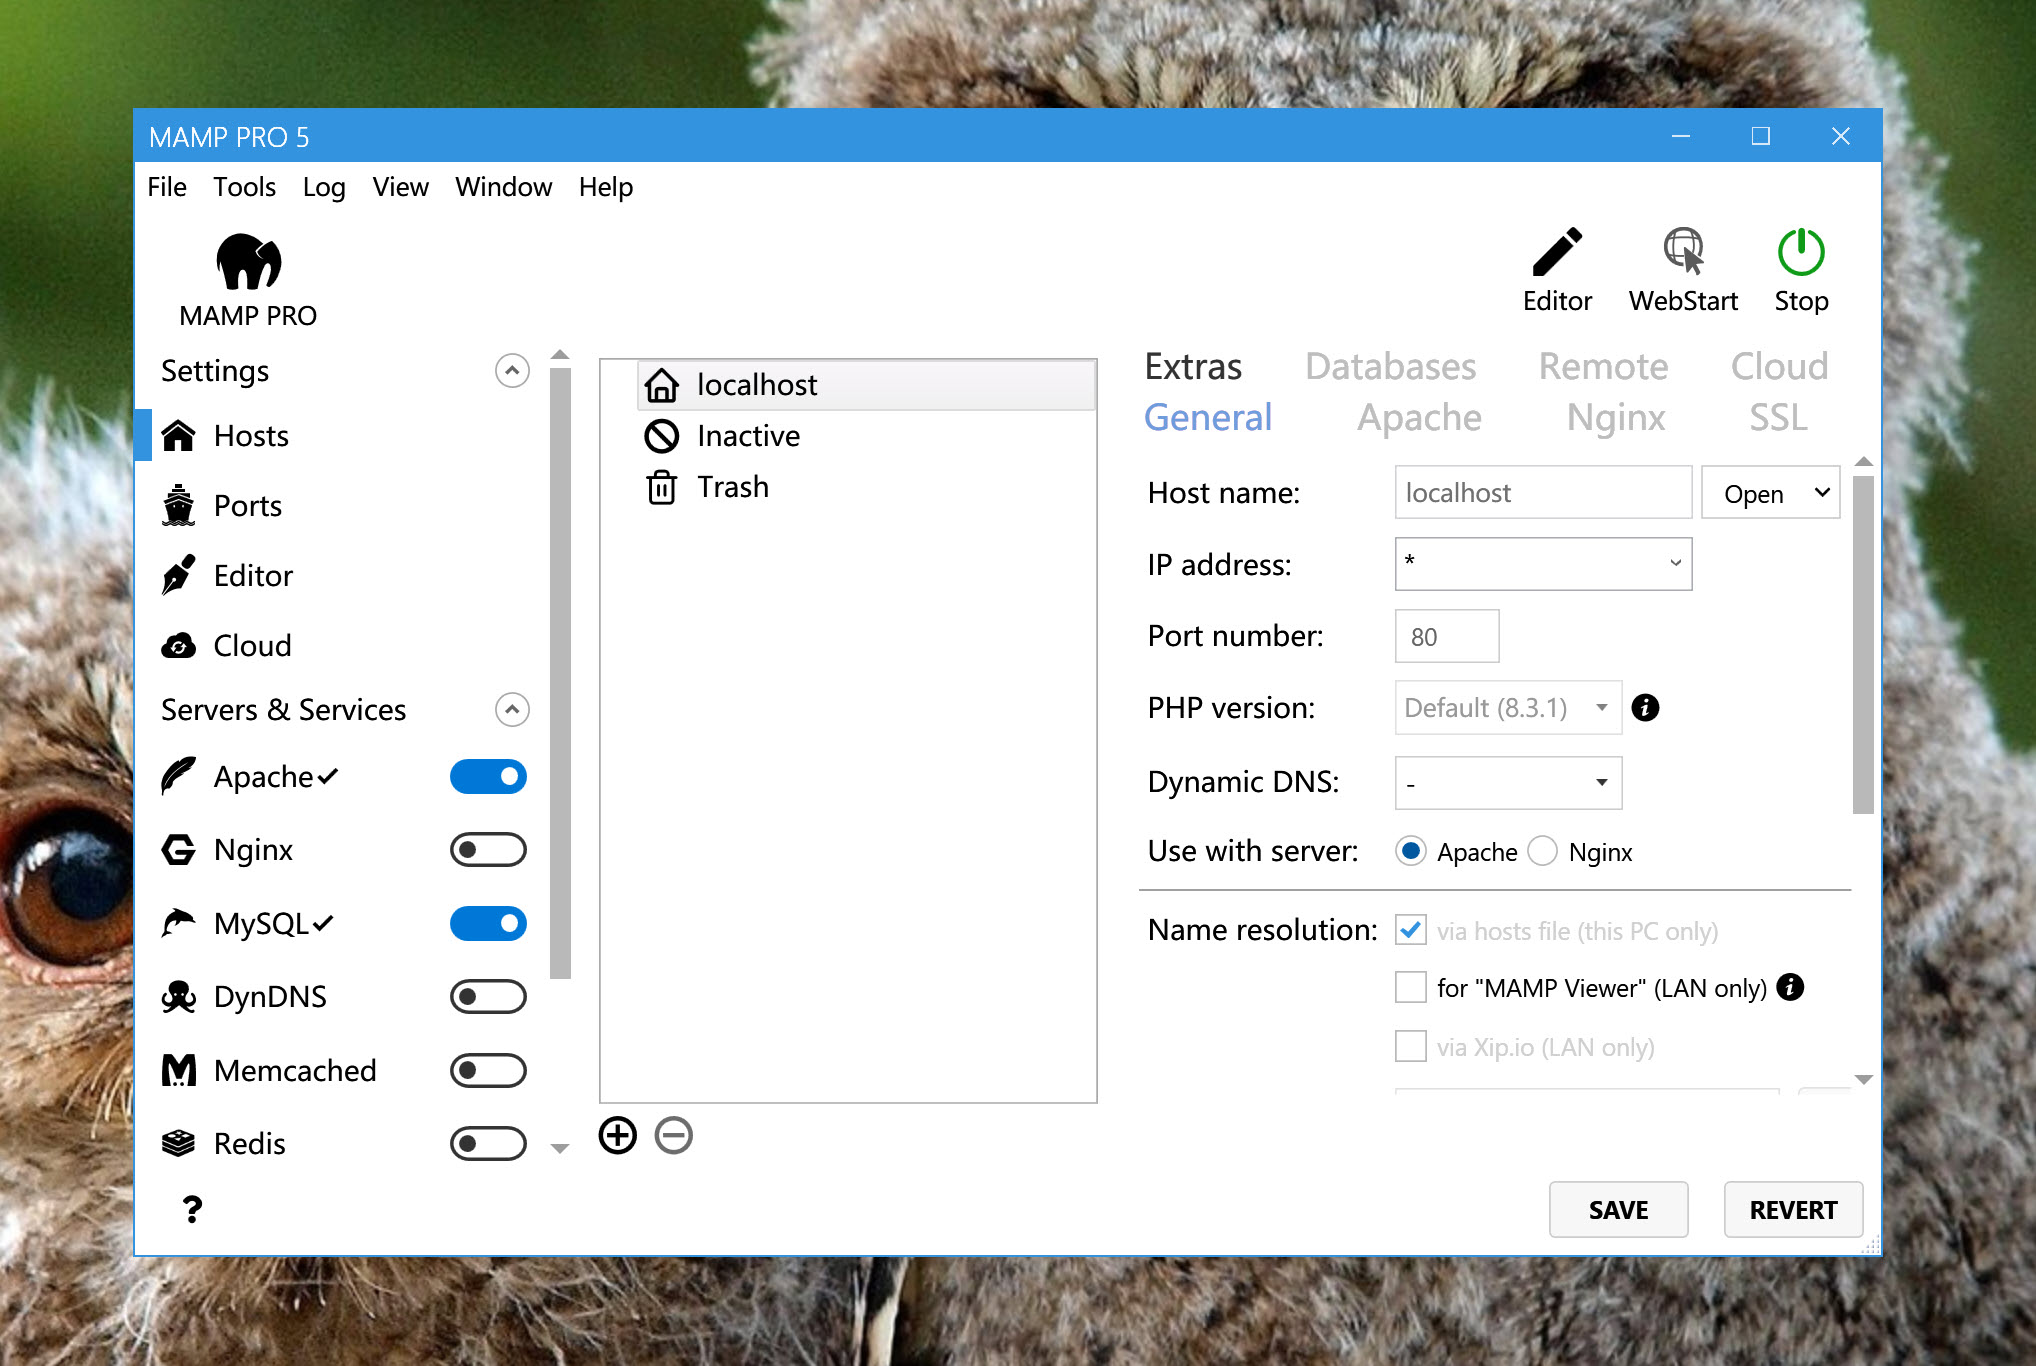The height and width of the screenshot is (1366, 2036).
Task: Click the settings panel vertical scrollbar thumb
Action: [x=1863, y=645]
